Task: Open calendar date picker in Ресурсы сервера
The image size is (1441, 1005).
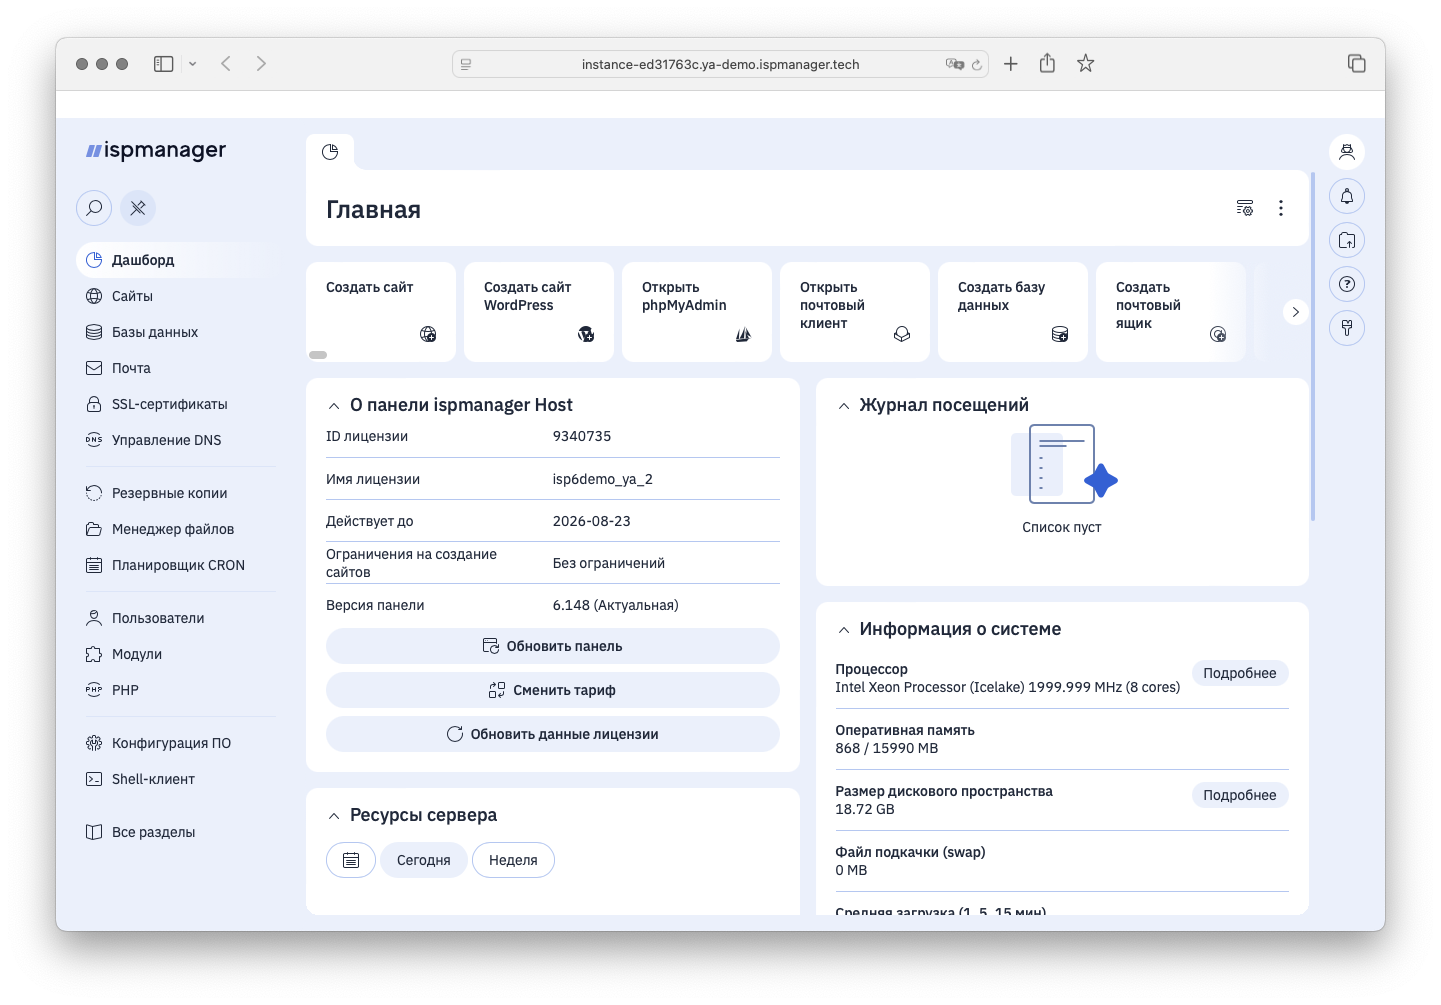Action: [x=351, y=860]
